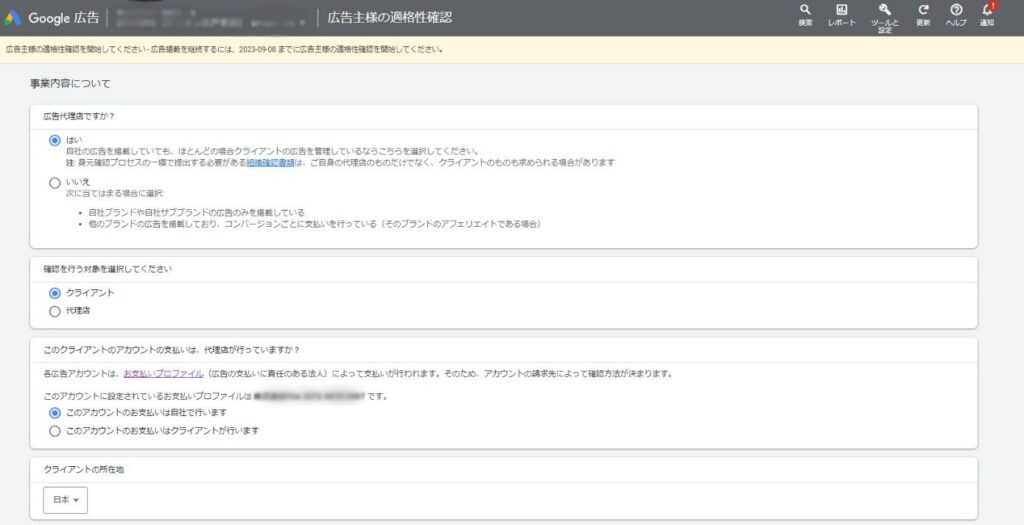Click the refresh (更新) icon
Screen dimensions: 1024x525
point(923,13)
